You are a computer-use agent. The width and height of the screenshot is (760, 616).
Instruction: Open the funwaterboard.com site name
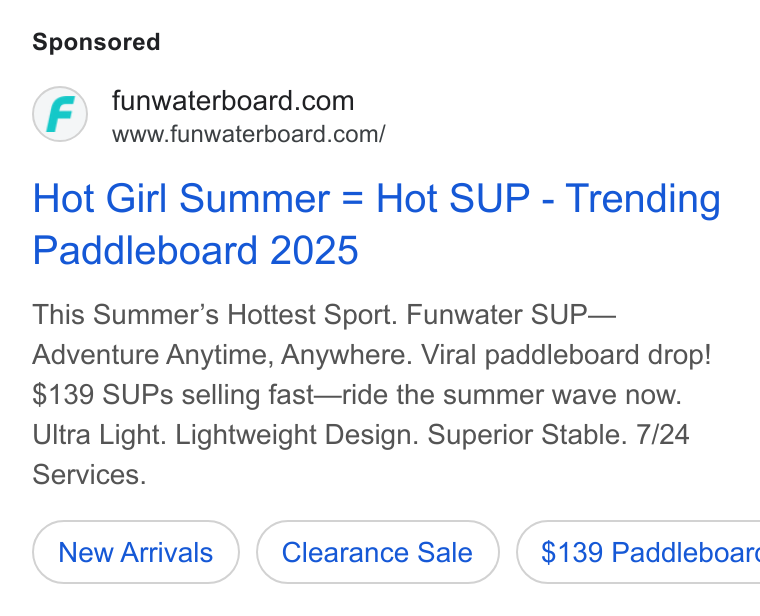233,101
